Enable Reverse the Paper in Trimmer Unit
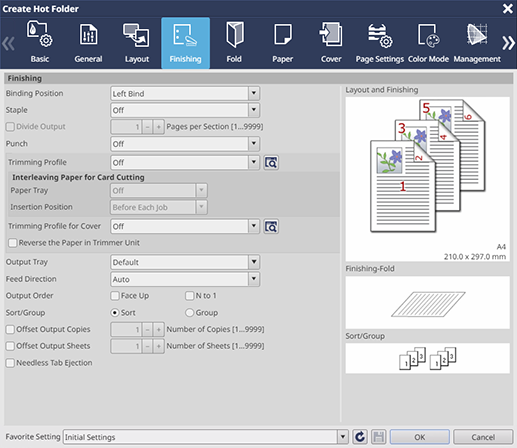Screen dimensions: 517x448 point(13,243)
